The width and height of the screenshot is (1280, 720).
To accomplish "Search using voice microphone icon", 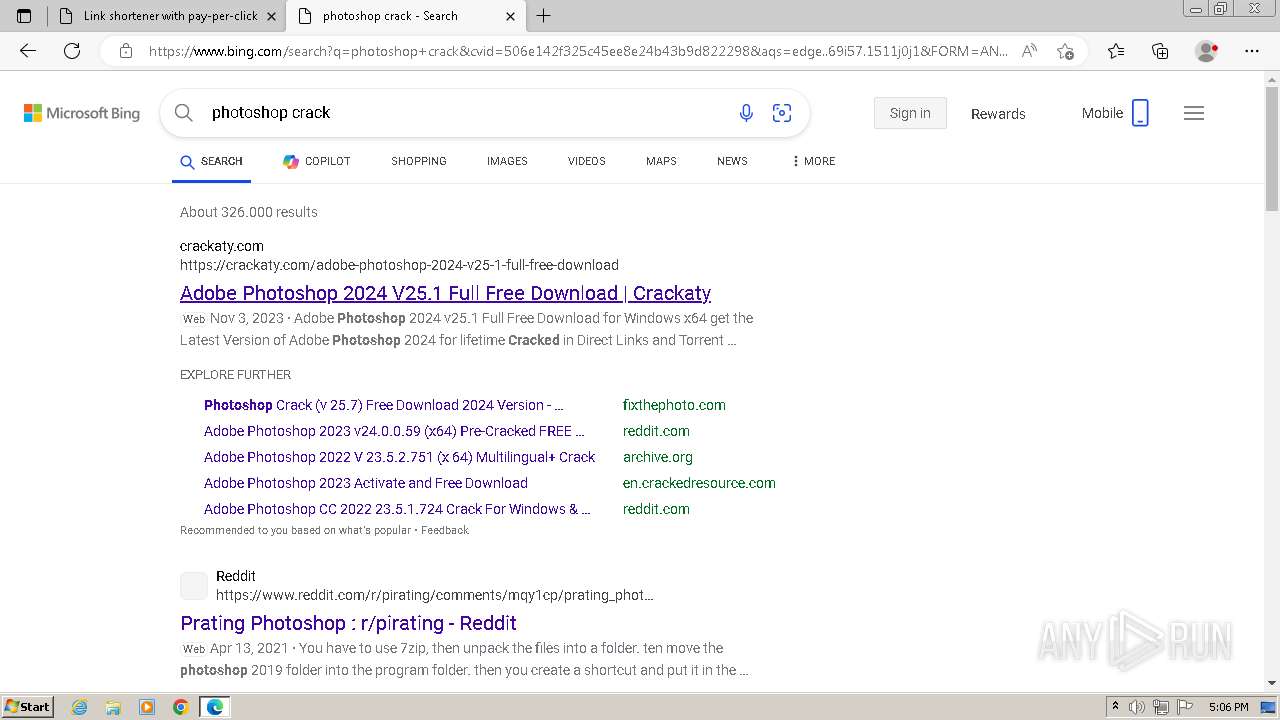I will click(x=746, y=113).
